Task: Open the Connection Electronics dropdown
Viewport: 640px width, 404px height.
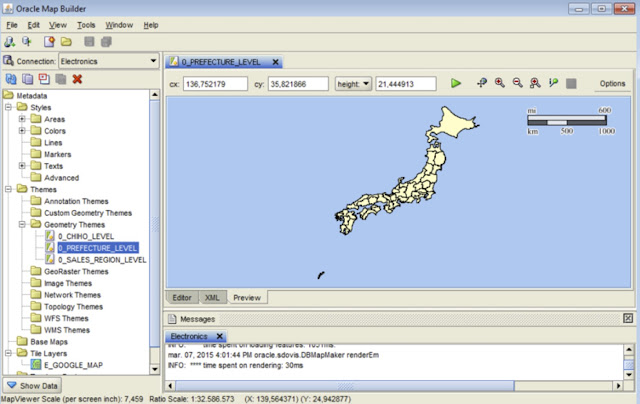Action: tap(153, 61)
